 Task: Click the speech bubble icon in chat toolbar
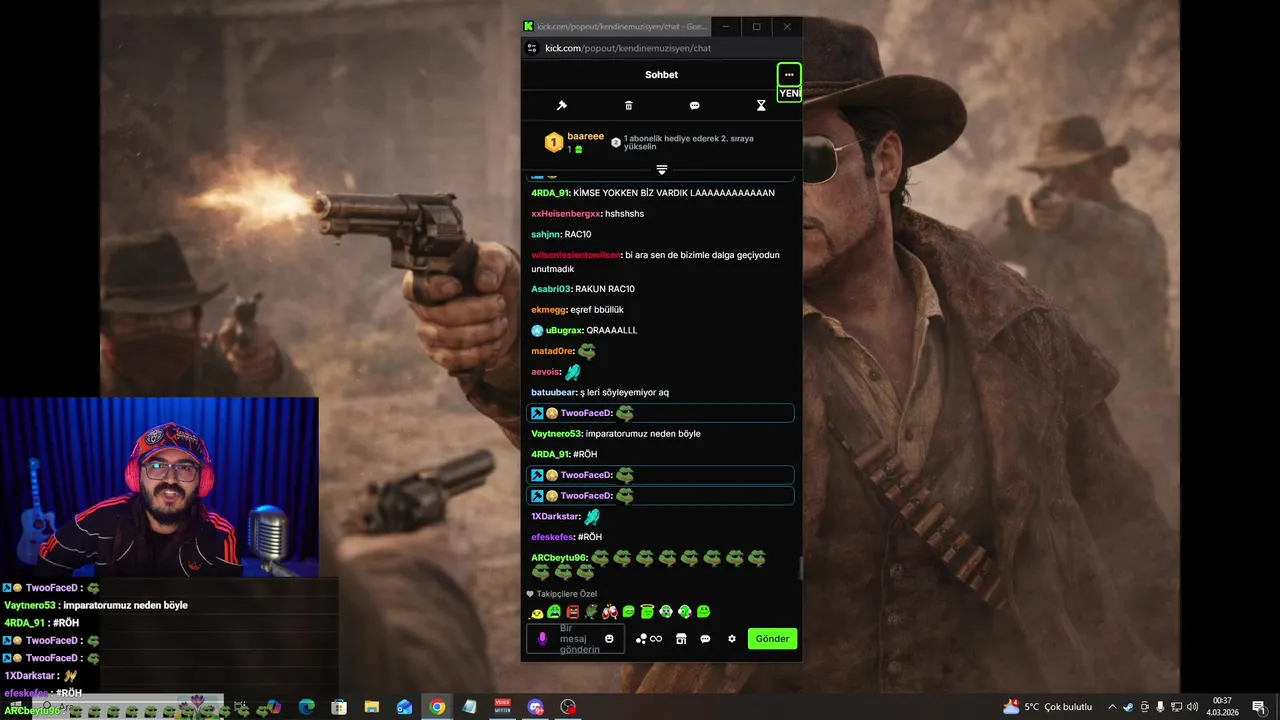pyautogui.click(x=695, y=105)
